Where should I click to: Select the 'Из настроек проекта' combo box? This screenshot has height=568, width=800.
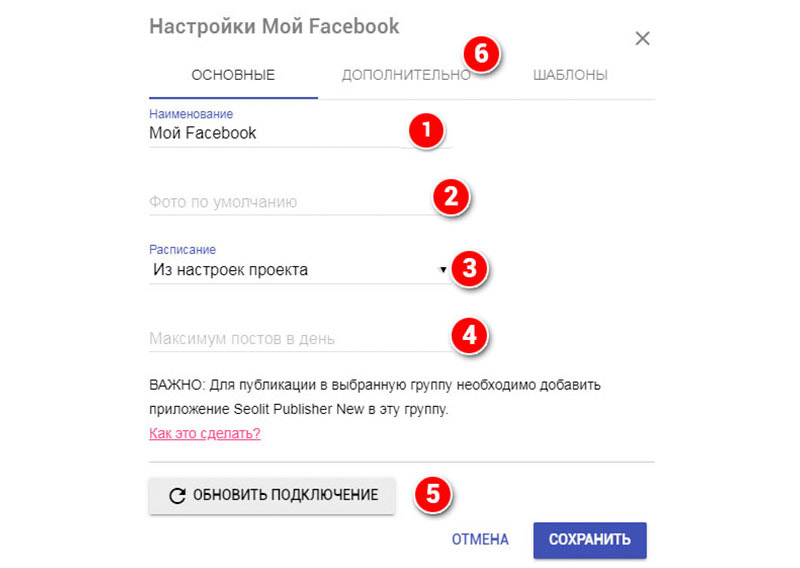pyautogui.click(x=300, y=269)
